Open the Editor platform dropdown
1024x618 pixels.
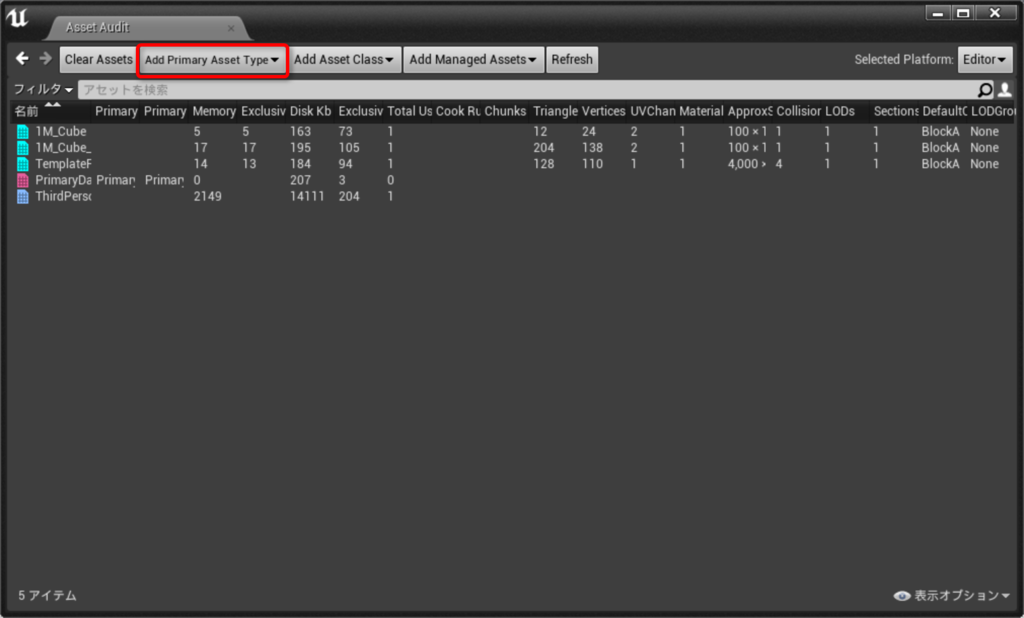pyautogui.click(x=985, y=59)
